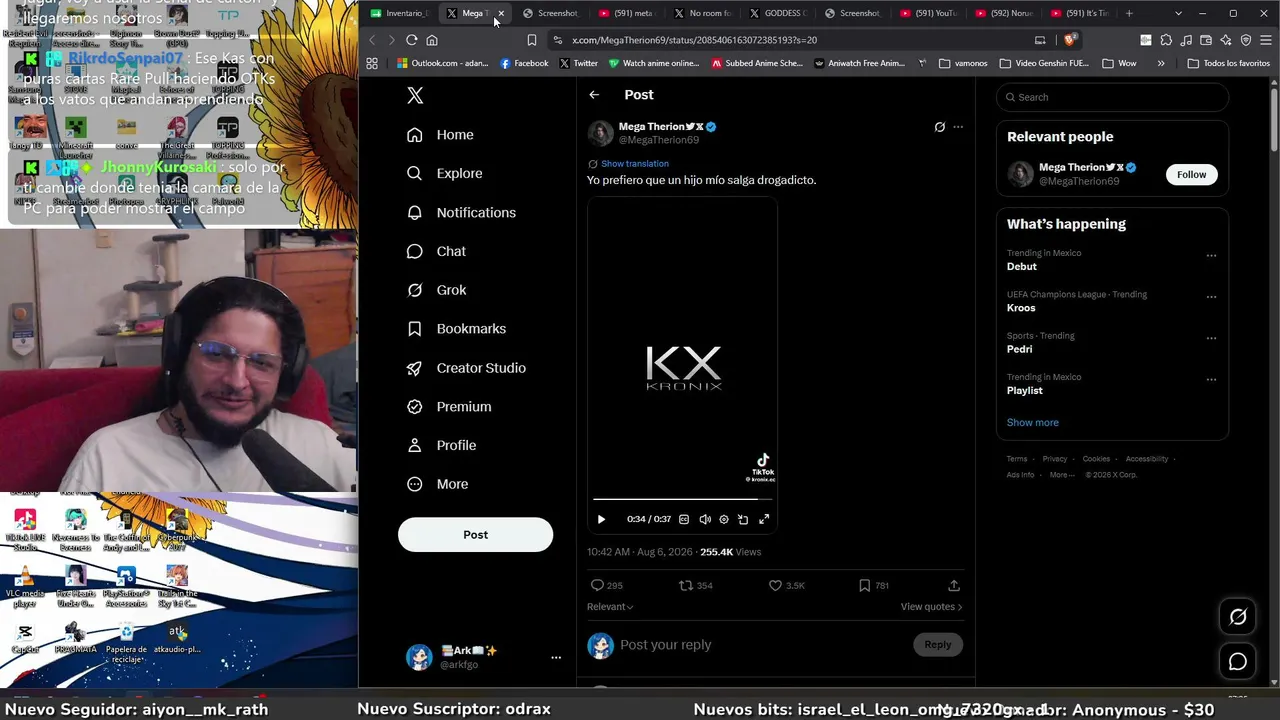Open options for the Pedri trend
This screenshot has width=1280, height=720.
1211,338
